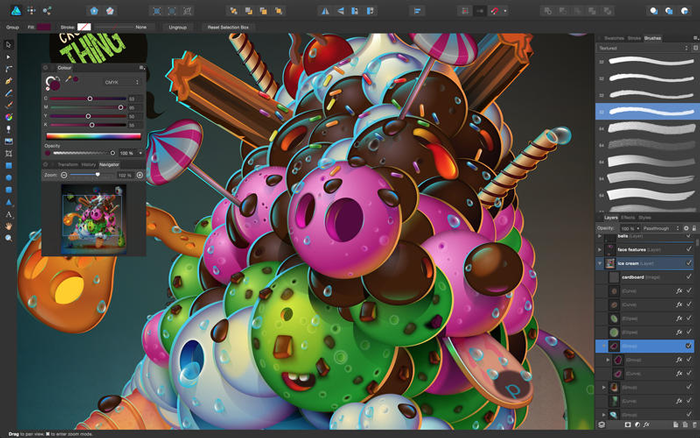The height and width of the screenshot is (438, 700).
Task: Select the Ellipse shape tool
Action: pyautogui.click(x=8, y=178)
